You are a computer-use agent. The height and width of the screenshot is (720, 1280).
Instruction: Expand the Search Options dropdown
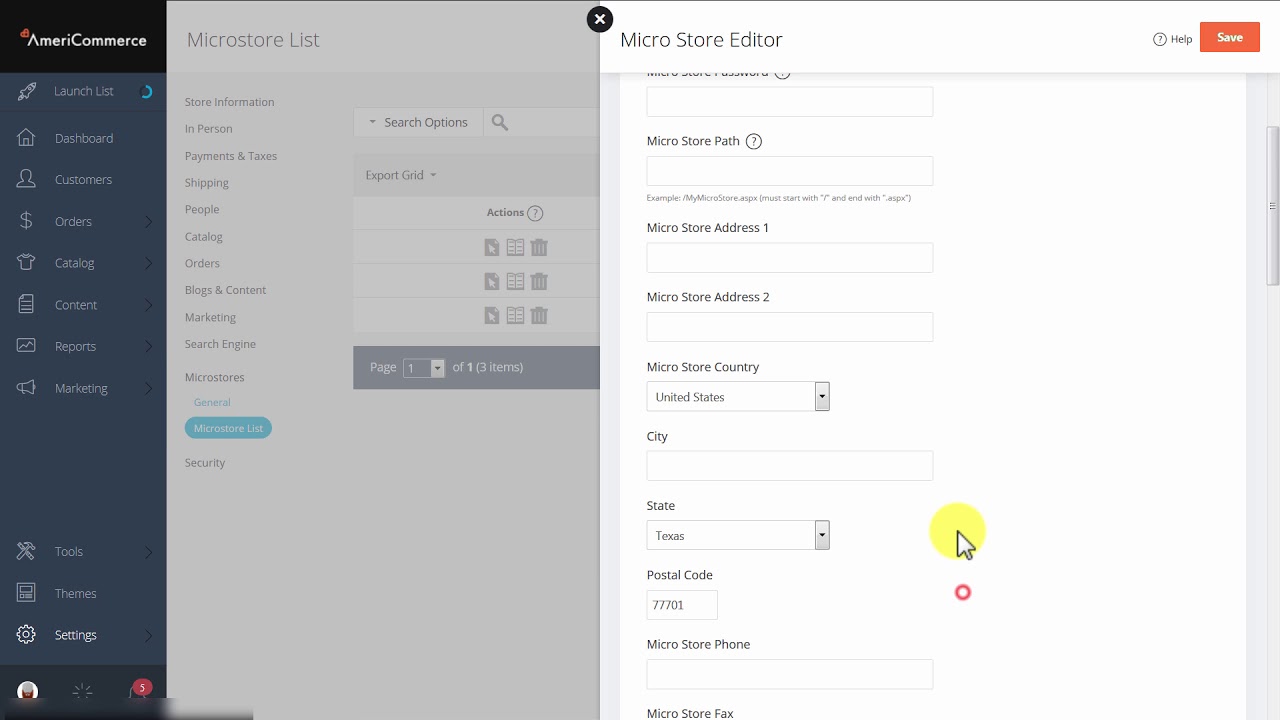point(418,122)
